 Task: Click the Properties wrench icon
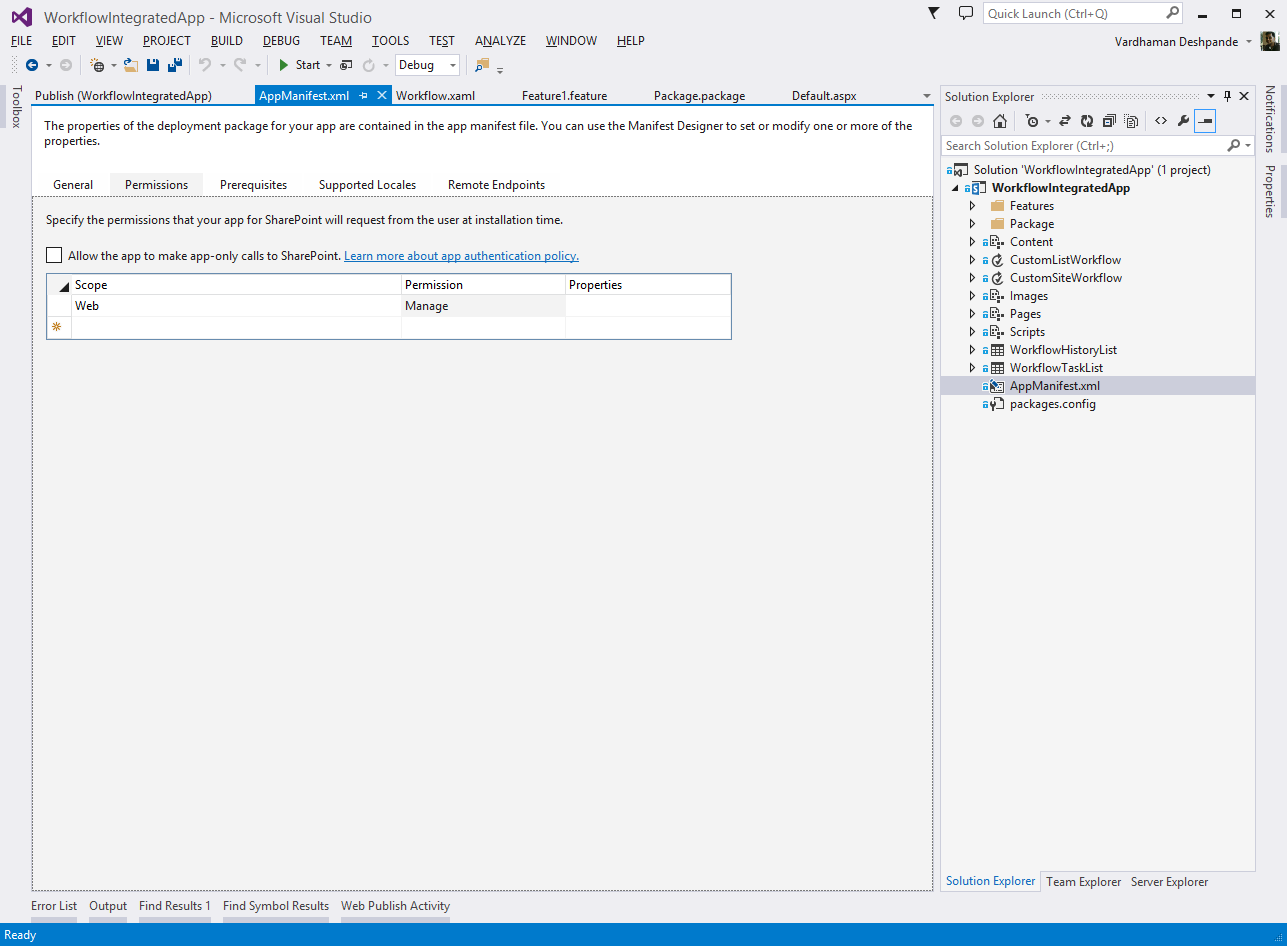1183,121
